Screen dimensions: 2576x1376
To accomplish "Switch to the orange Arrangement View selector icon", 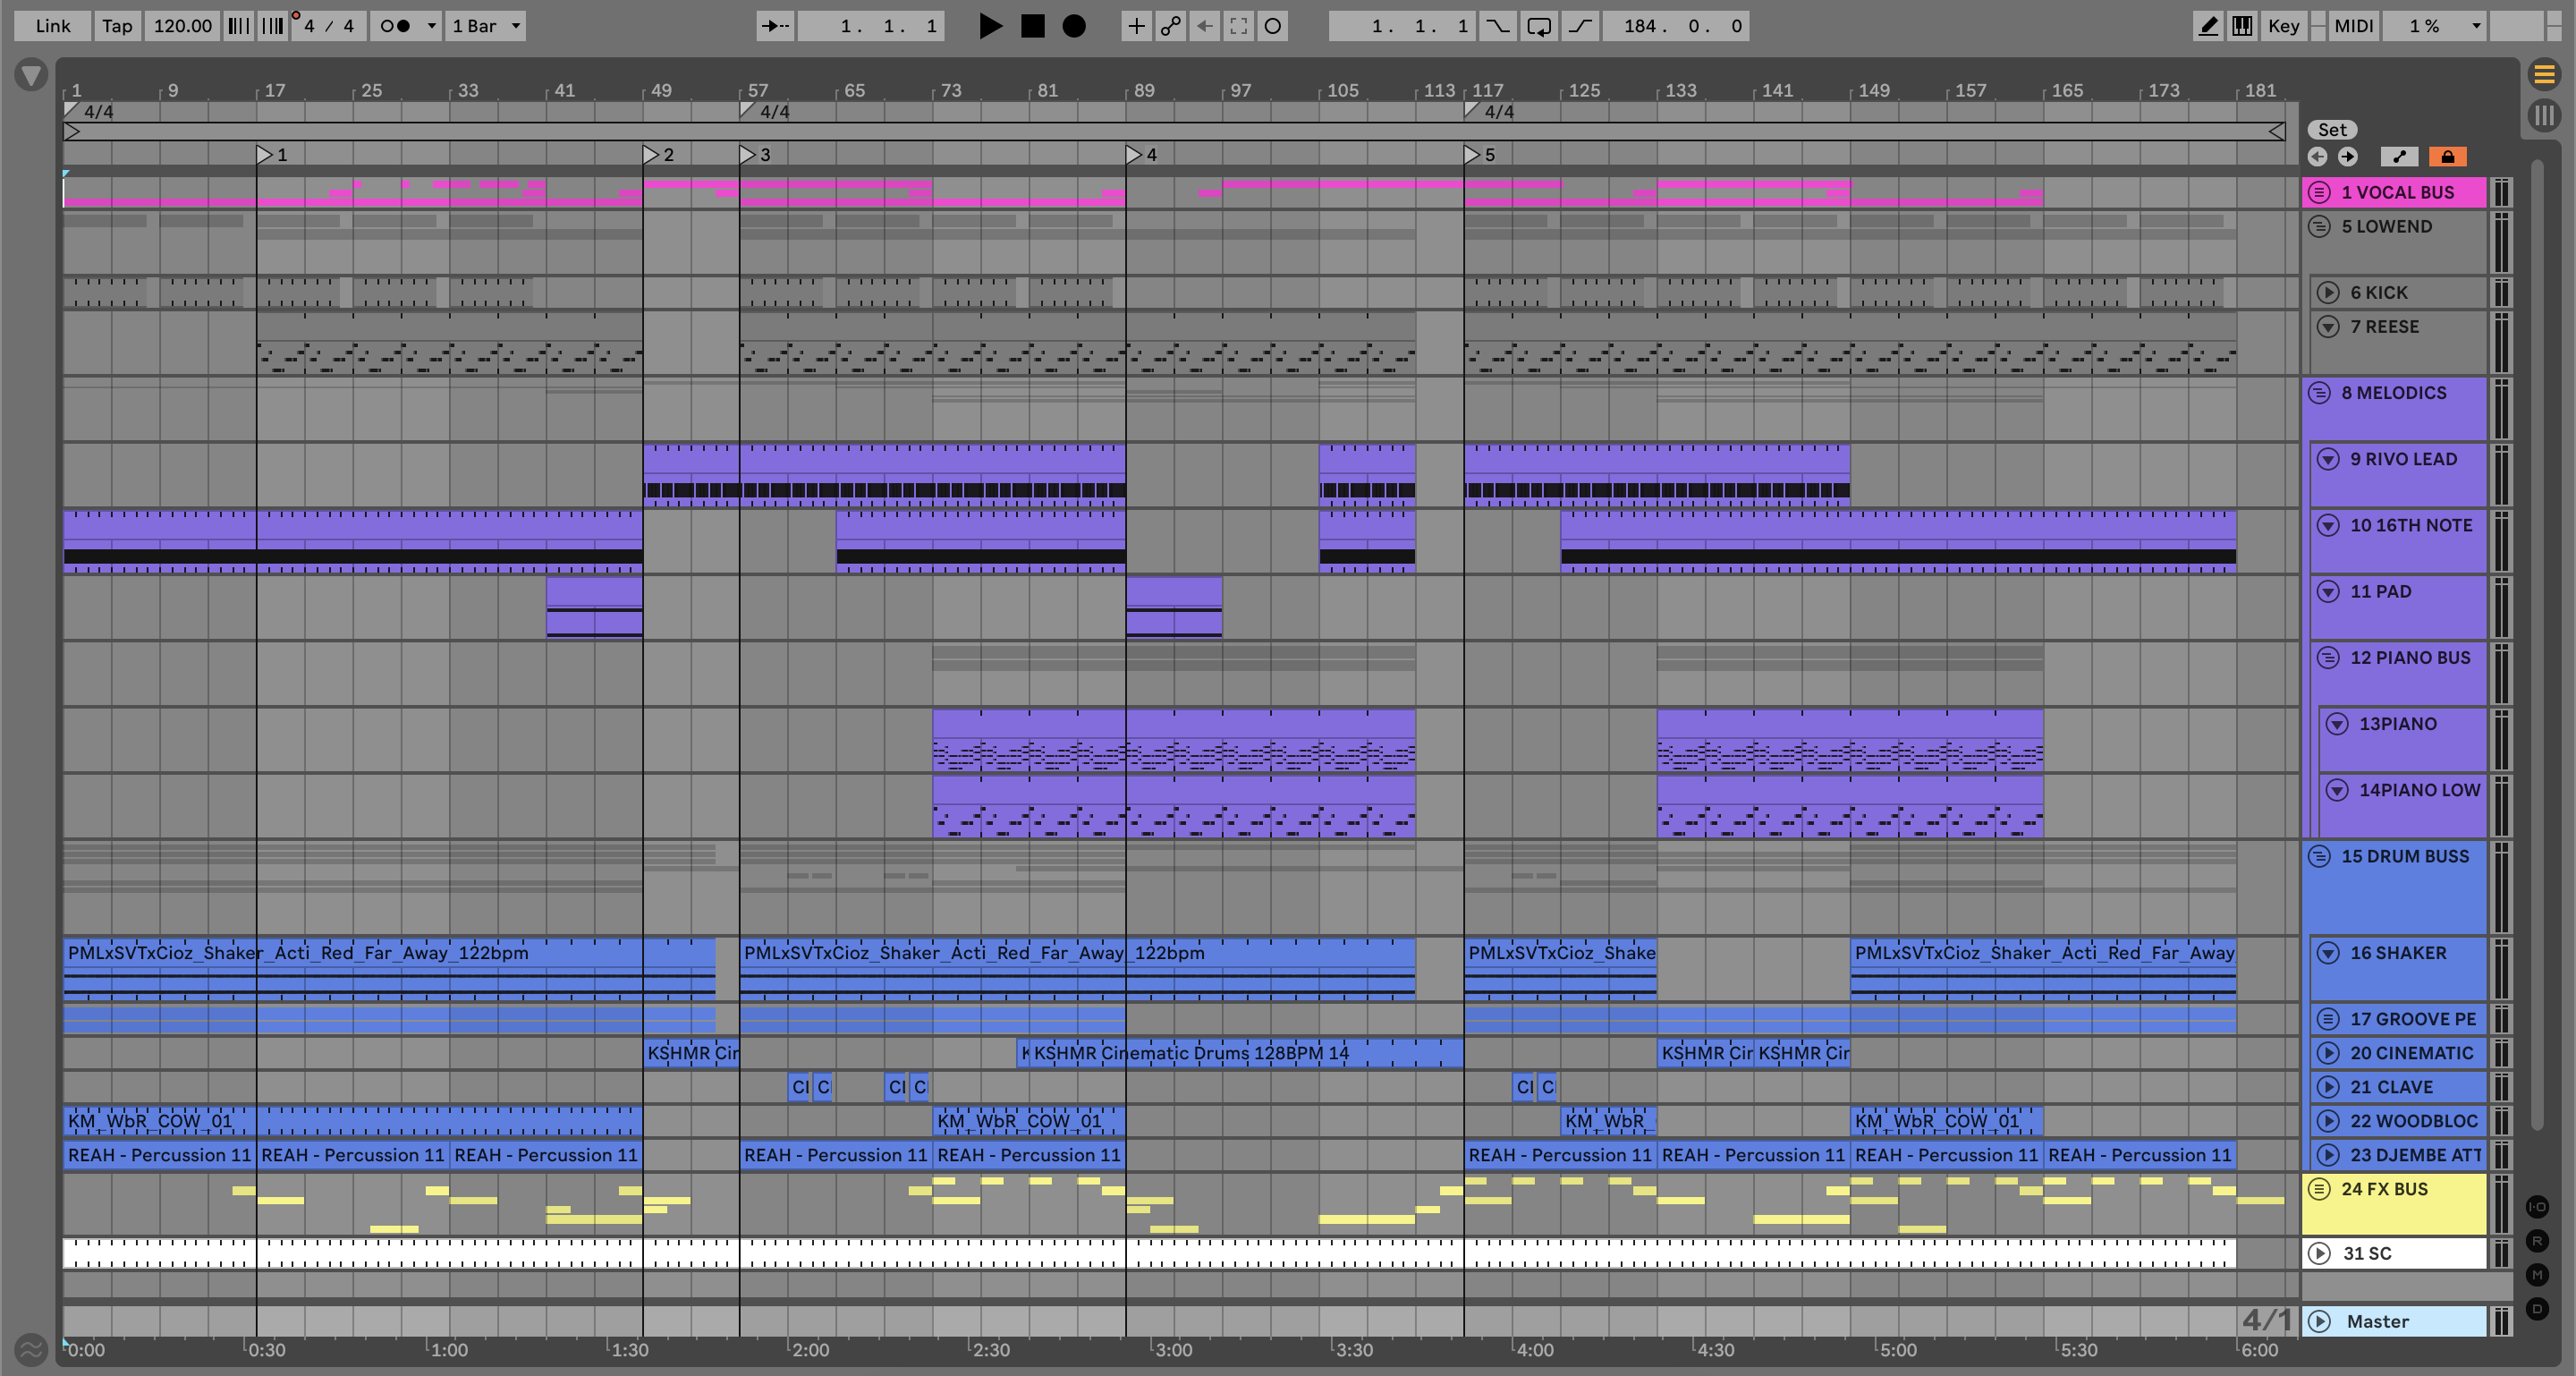I will tap(2544, 74).
